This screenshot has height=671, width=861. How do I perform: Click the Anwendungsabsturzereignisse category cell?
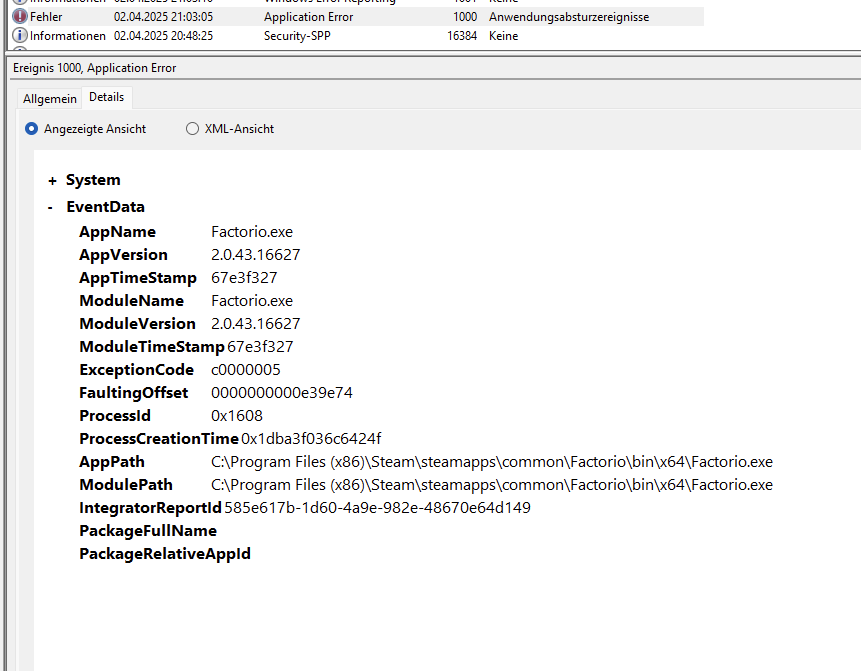(x=569, y=17)
